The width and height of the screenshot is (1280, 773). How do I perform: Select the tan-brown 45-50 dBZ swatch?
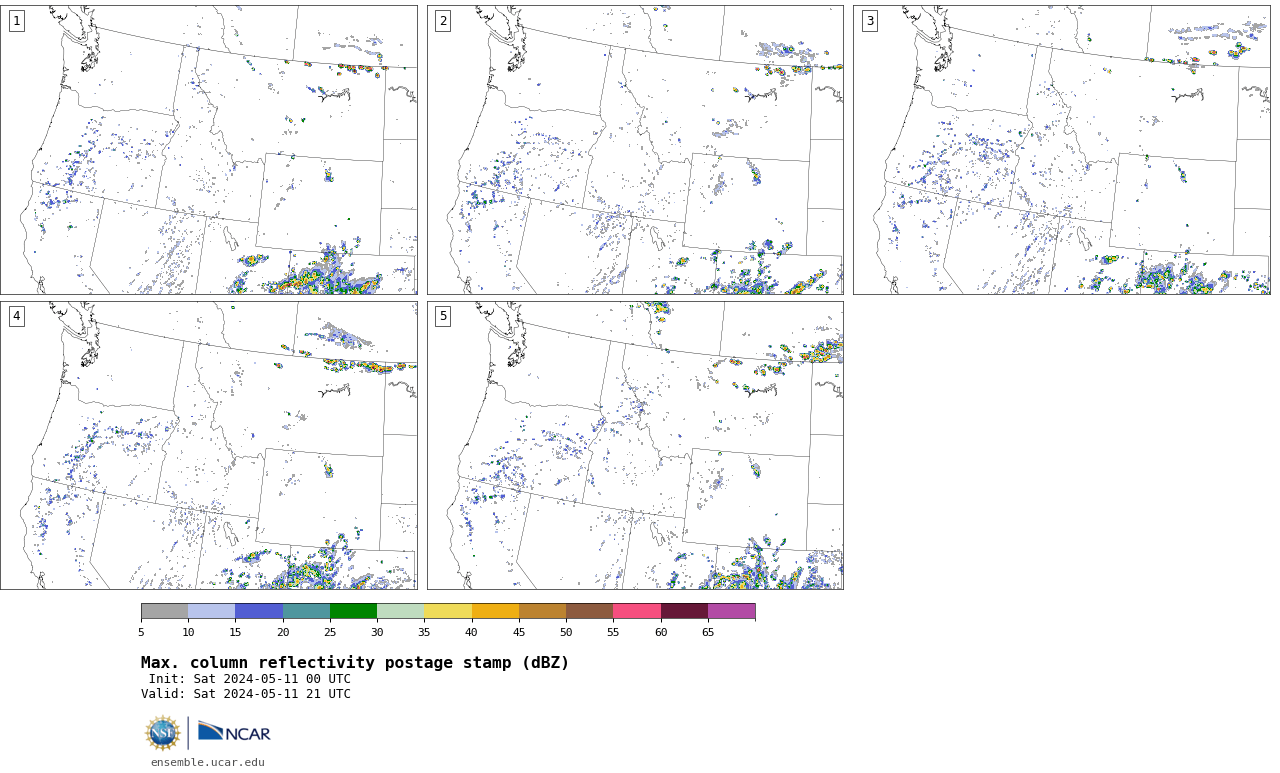tap(542, 611)
